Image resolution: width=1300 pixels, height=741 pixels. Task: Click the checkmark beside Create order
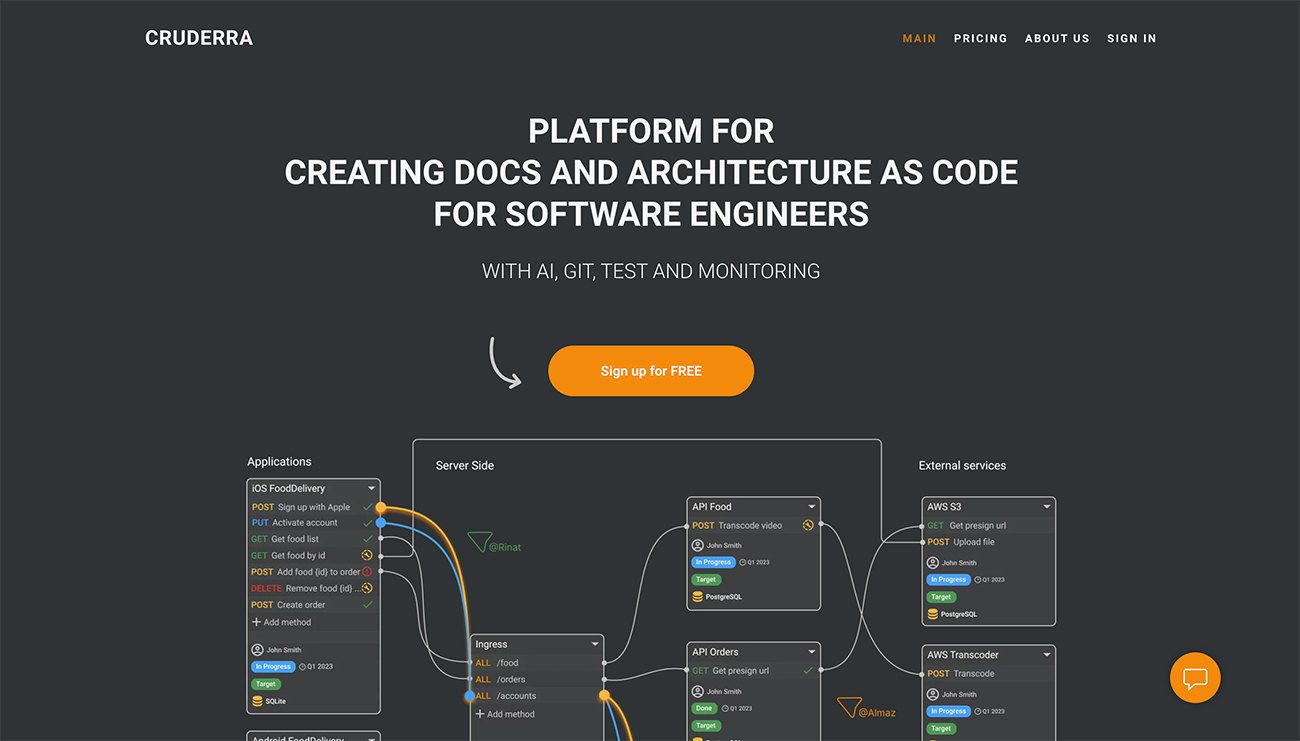click(367, 605)
